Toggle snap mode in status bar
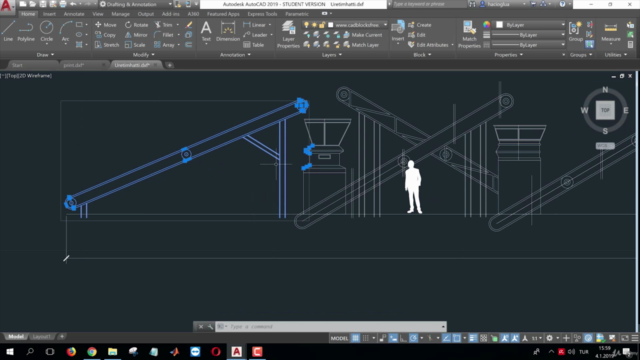Image resolution: width=640 pixels, height=360 pixels. coord(366,338)
